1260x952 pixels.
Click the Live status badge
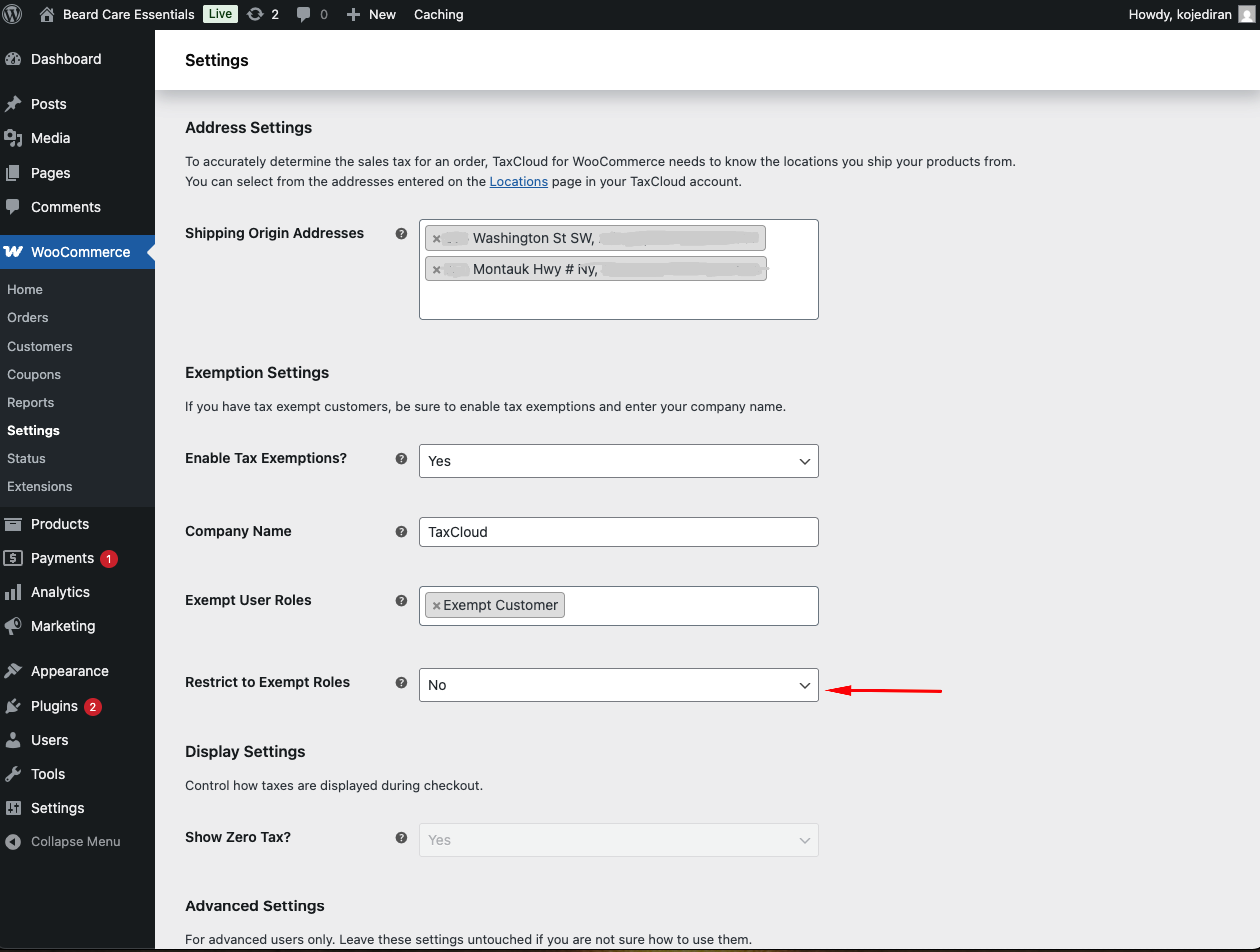click(220, 14)
